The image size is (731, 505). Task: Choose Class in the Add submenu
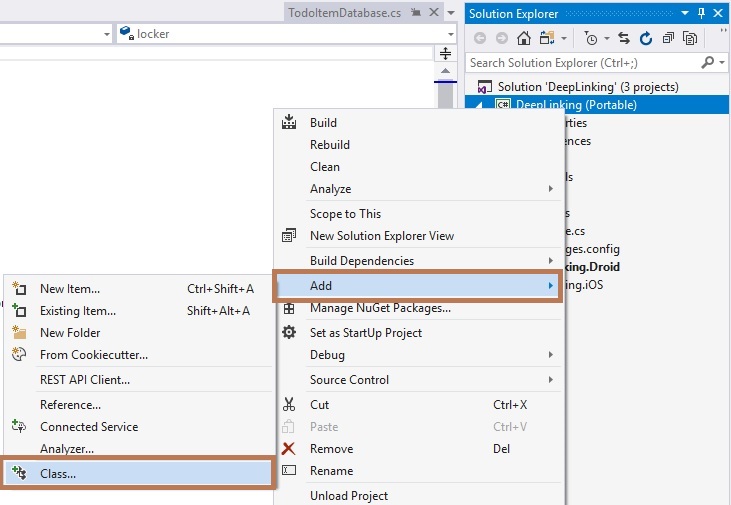[x=139, y=473]
